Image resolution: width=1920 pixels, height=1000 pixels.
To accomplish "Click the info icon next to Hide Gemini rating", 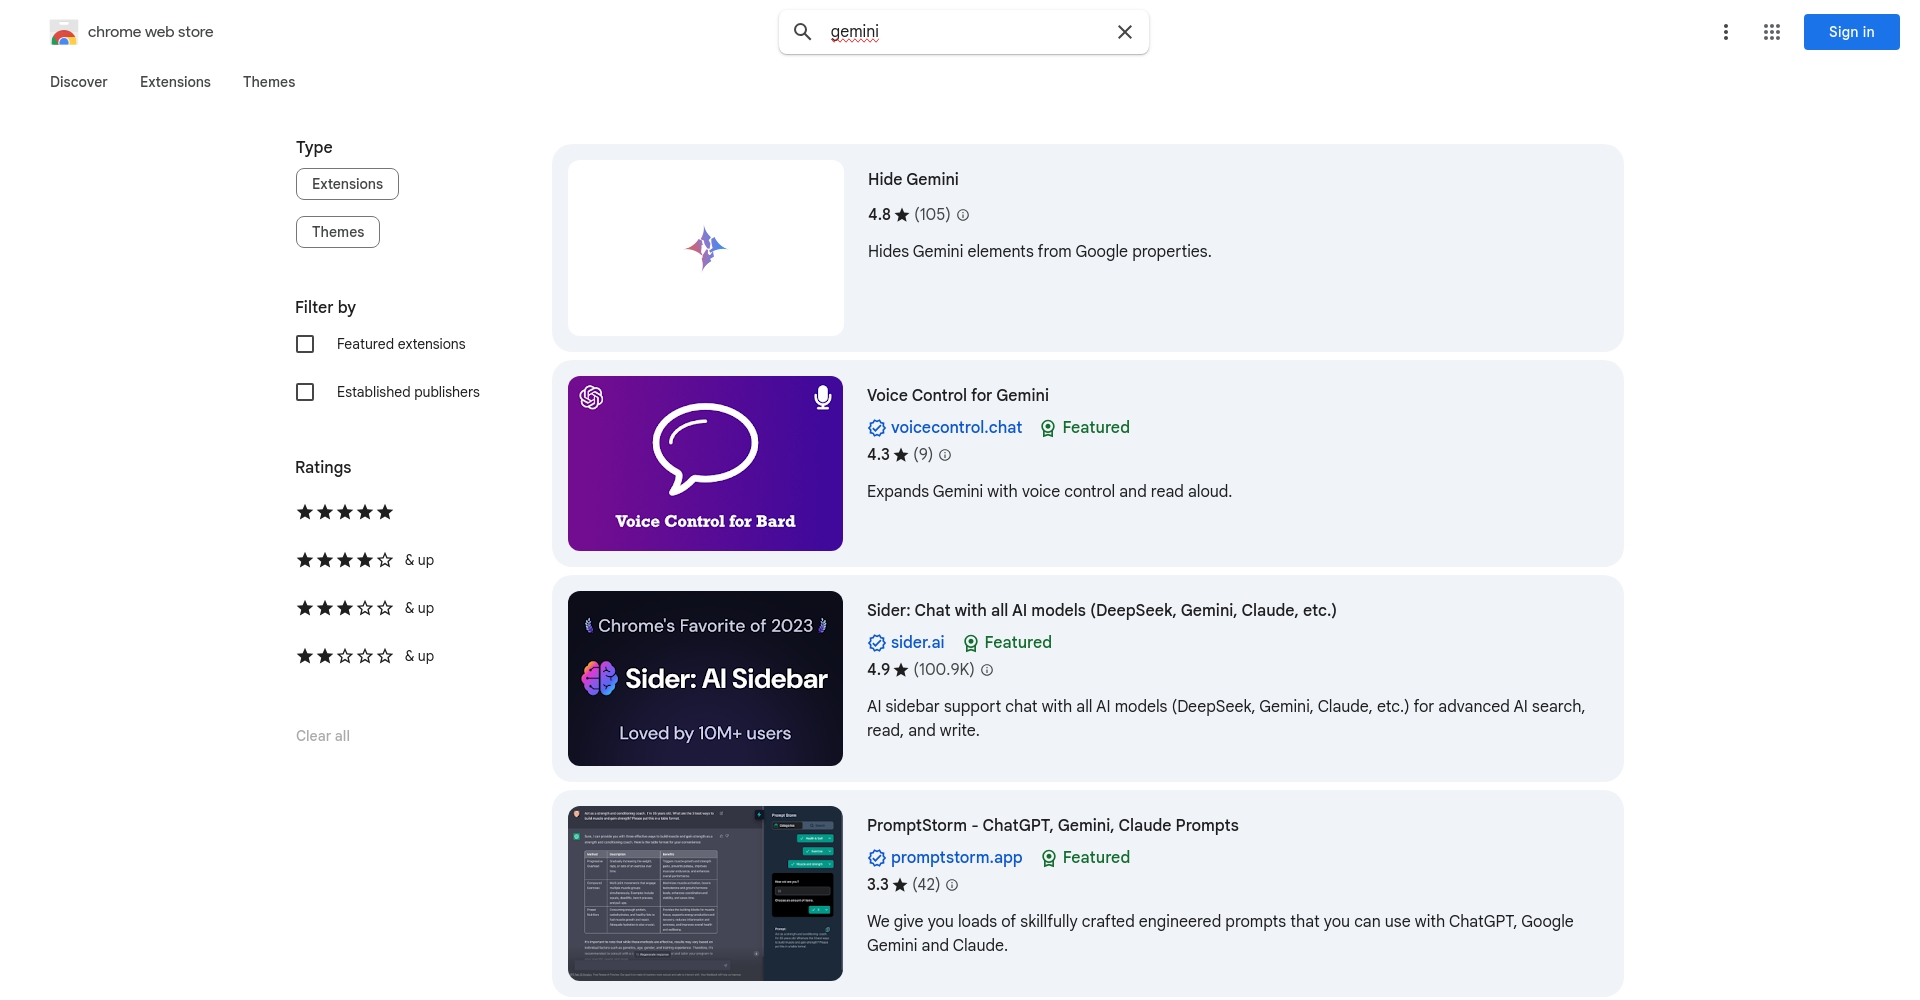I will coord(963,215).
